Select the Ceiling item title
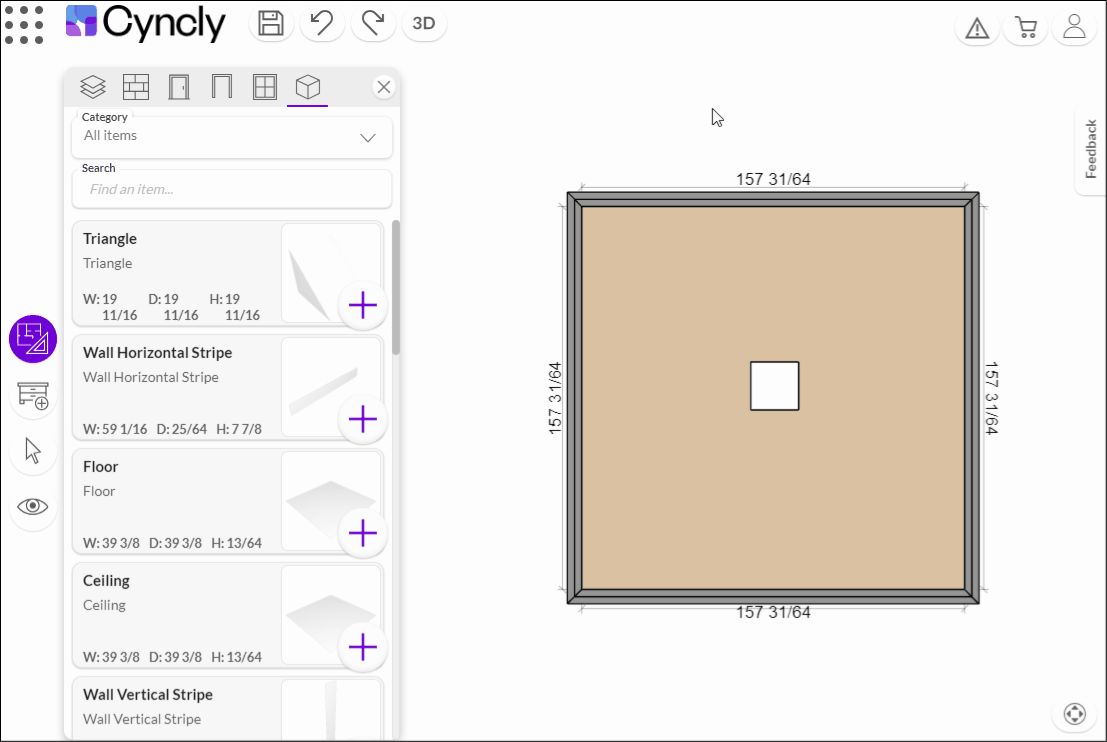 [106, 580]
